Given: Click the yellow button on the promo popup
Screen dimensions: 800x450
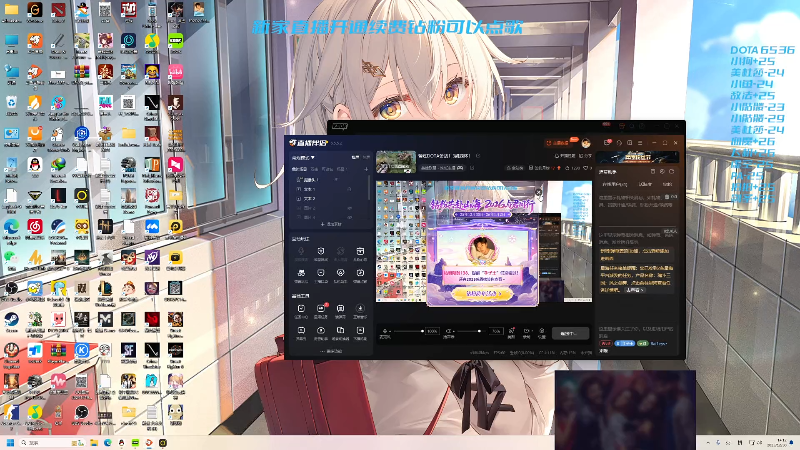Looking at the screenshot, I should coord(481,294).
